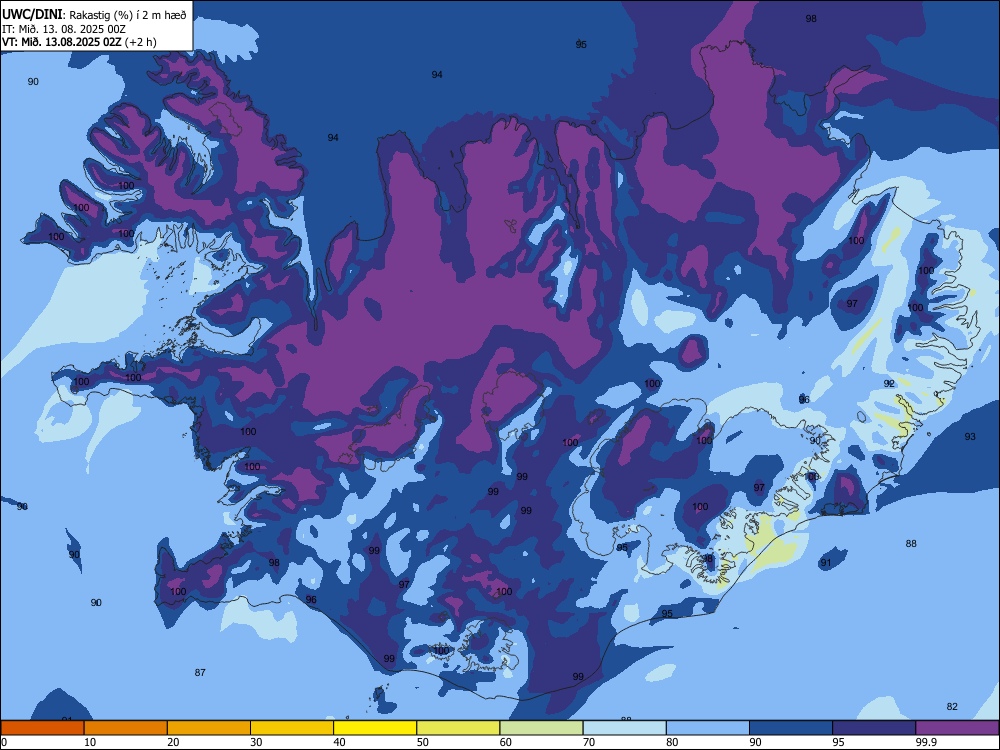Image resolution: width=1000 pixels, height=750 pixels.
Task: Select the 92 humidity value on the map
Action: (889, 383)
